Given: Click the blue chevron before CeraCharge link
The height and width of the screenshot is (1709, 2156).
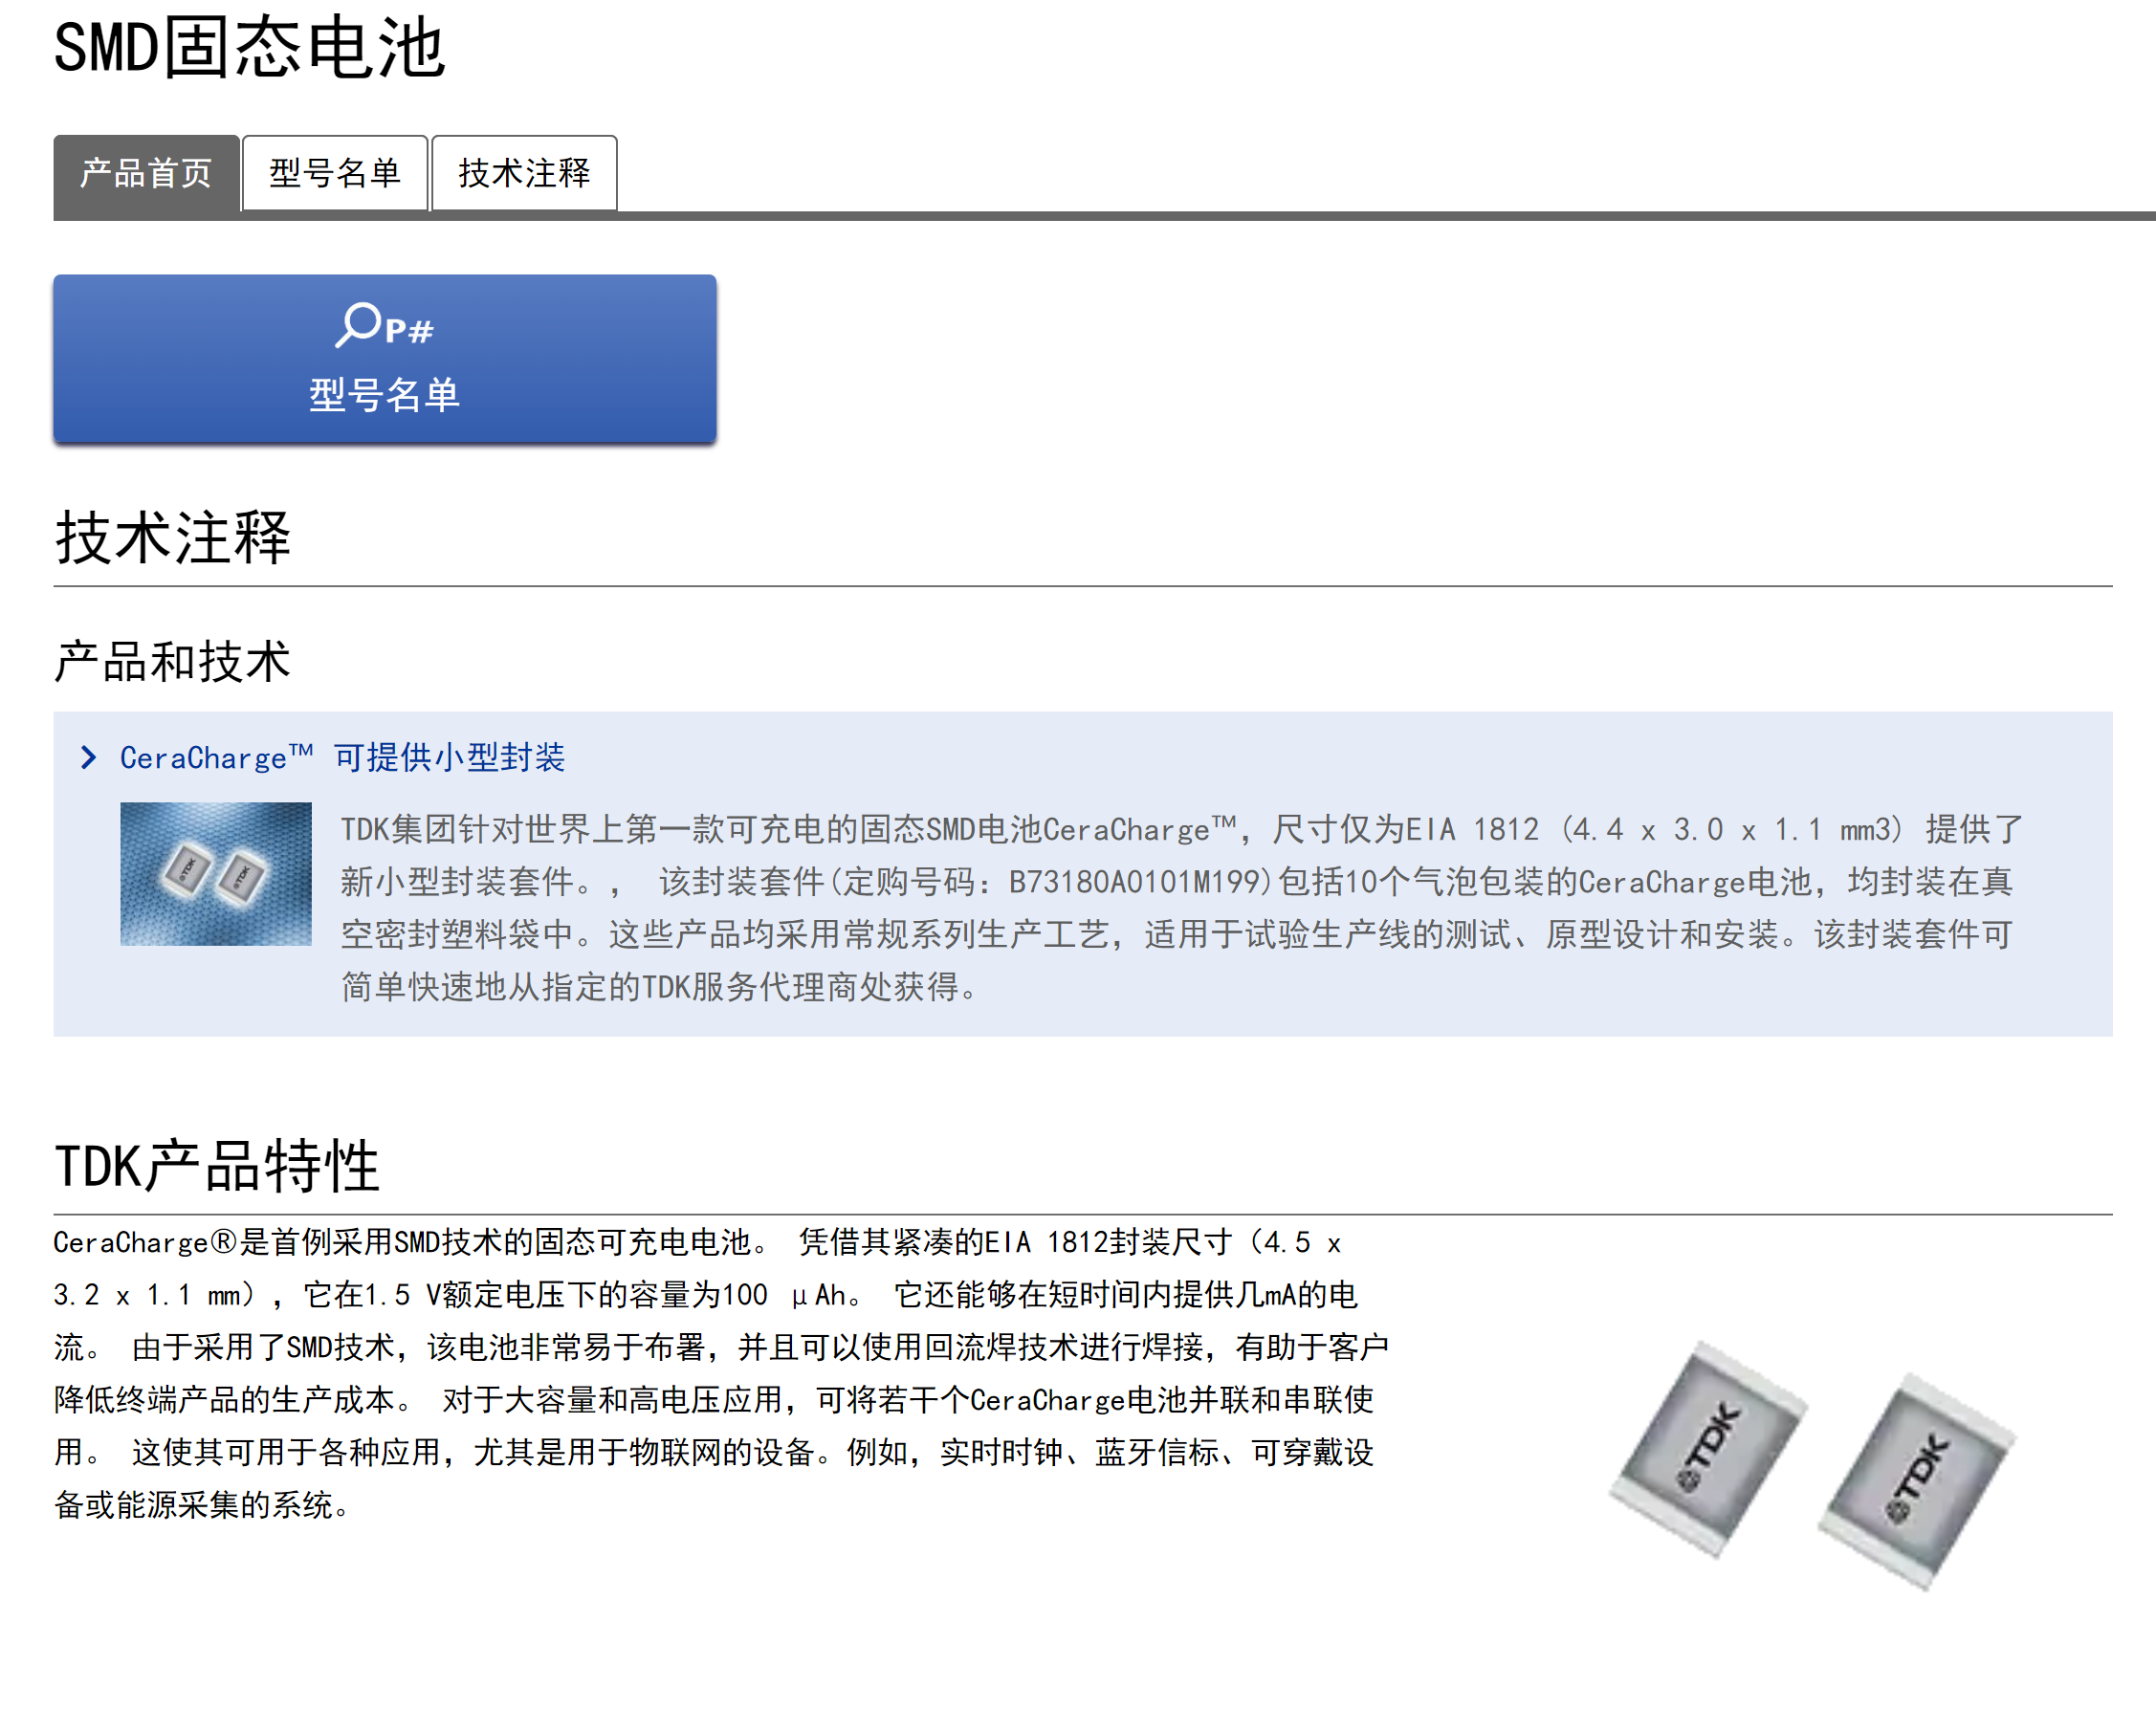Looking at the screenshot, I should click(x=88, y=757).
